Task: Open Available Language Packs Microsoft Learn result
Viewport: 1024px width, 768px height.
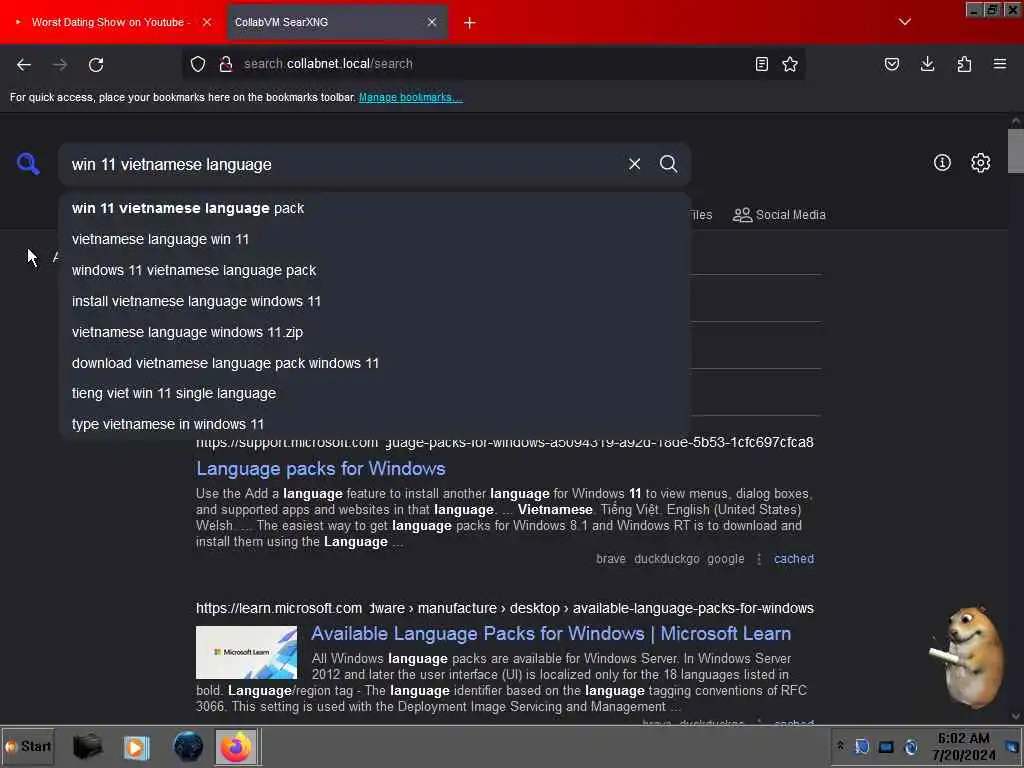Action: click(551, 633)
